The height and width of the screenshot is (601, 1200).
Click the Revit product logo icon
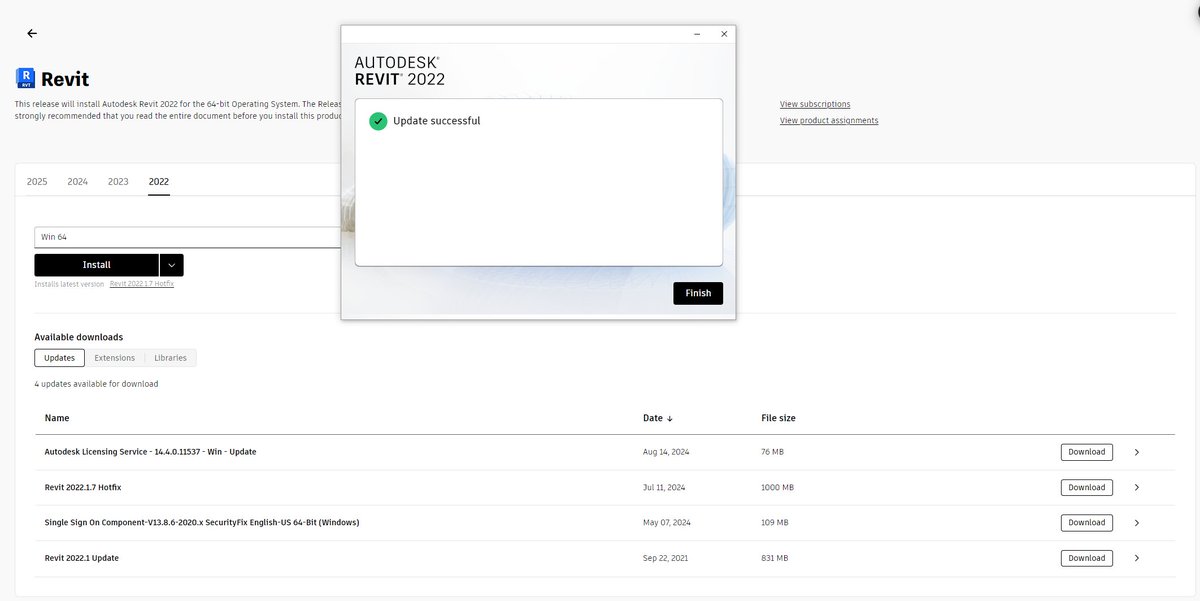(26, 79)
